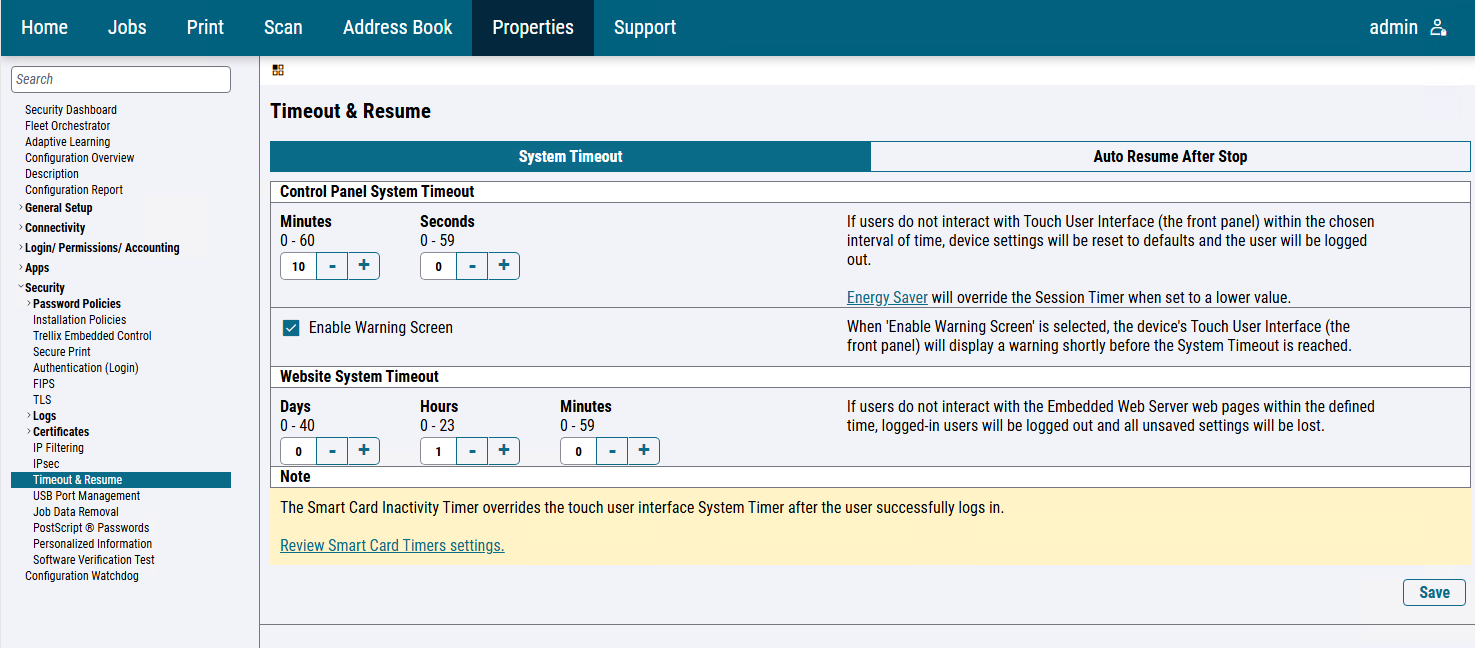
Task: Click the small grid icon above page title
Action: tap(278, 70)
